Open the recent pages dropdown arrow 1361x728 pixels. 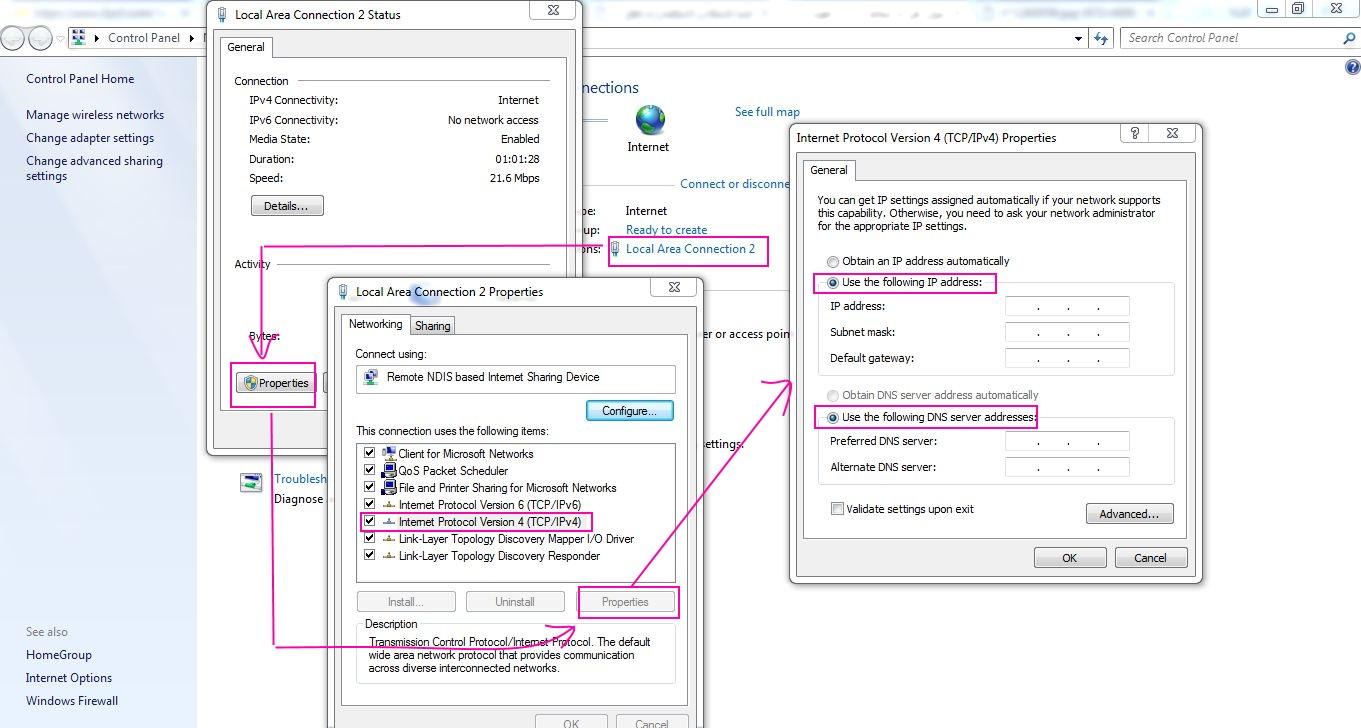click(60, 39)
